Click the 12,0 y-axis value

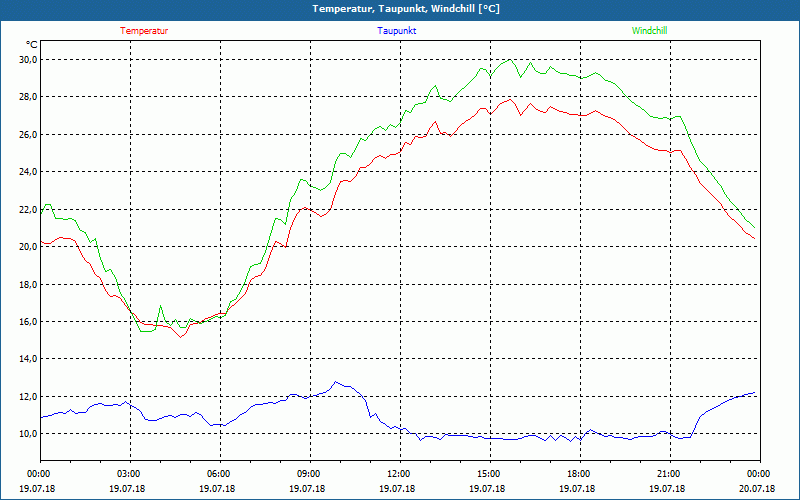(29, 397)
